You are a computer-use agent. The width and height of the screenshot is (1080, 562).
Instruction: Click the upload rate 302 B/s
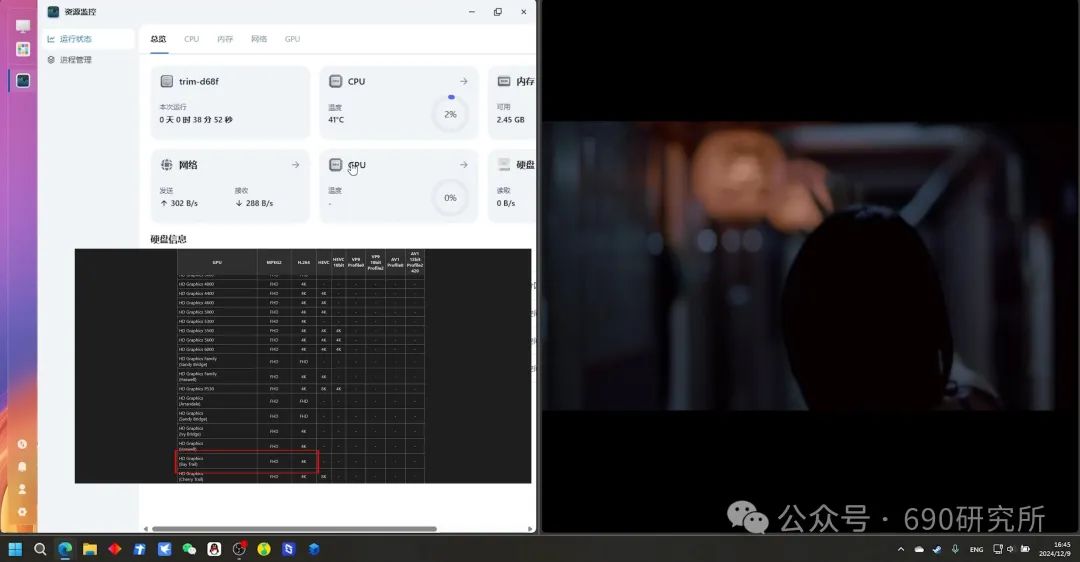179,203
